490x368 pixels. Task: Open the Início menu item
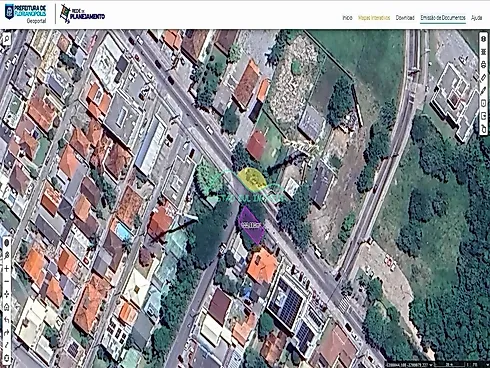click(x=347, y=18)
